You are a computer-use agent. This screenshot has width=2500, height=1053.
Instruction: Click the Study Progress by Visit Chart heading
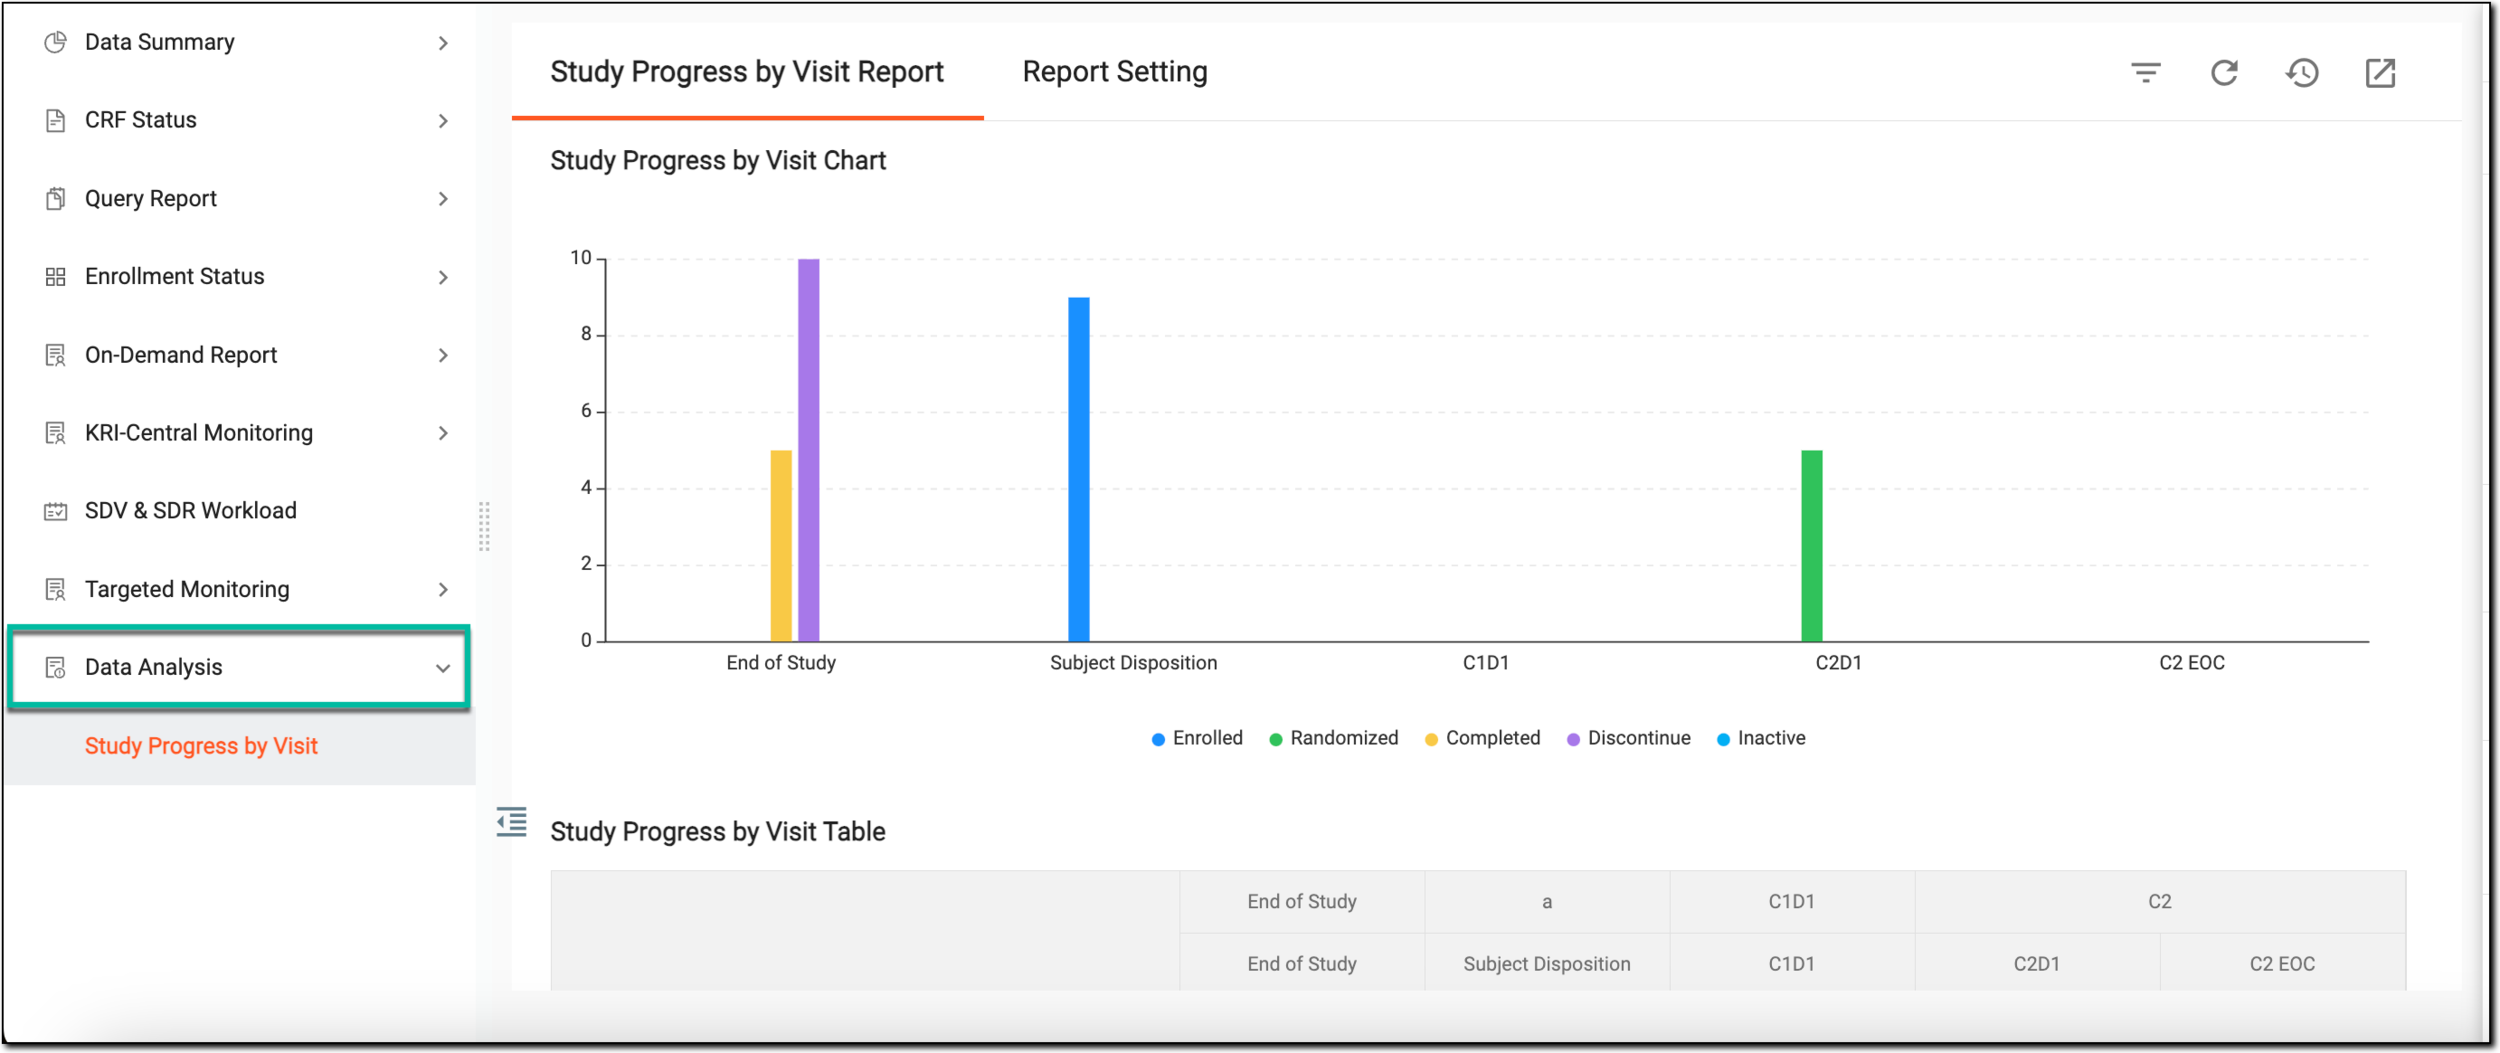coord(718,161)
